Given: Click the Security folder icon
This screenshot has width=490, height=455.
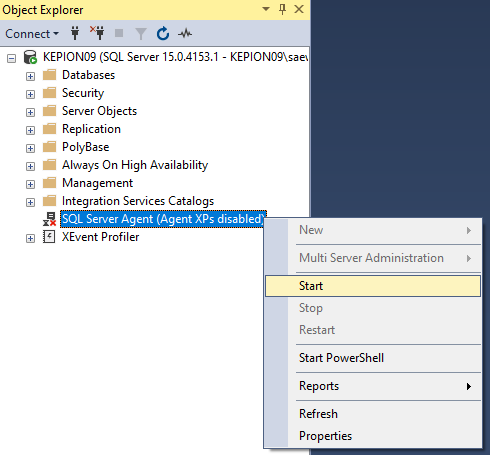Looking at the screenshot, I should point(50,93).
